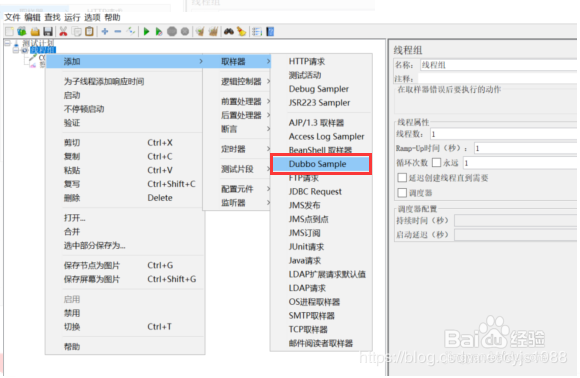Open the 运行 menu
Screen dimensions: 580x378
(72, 17)
